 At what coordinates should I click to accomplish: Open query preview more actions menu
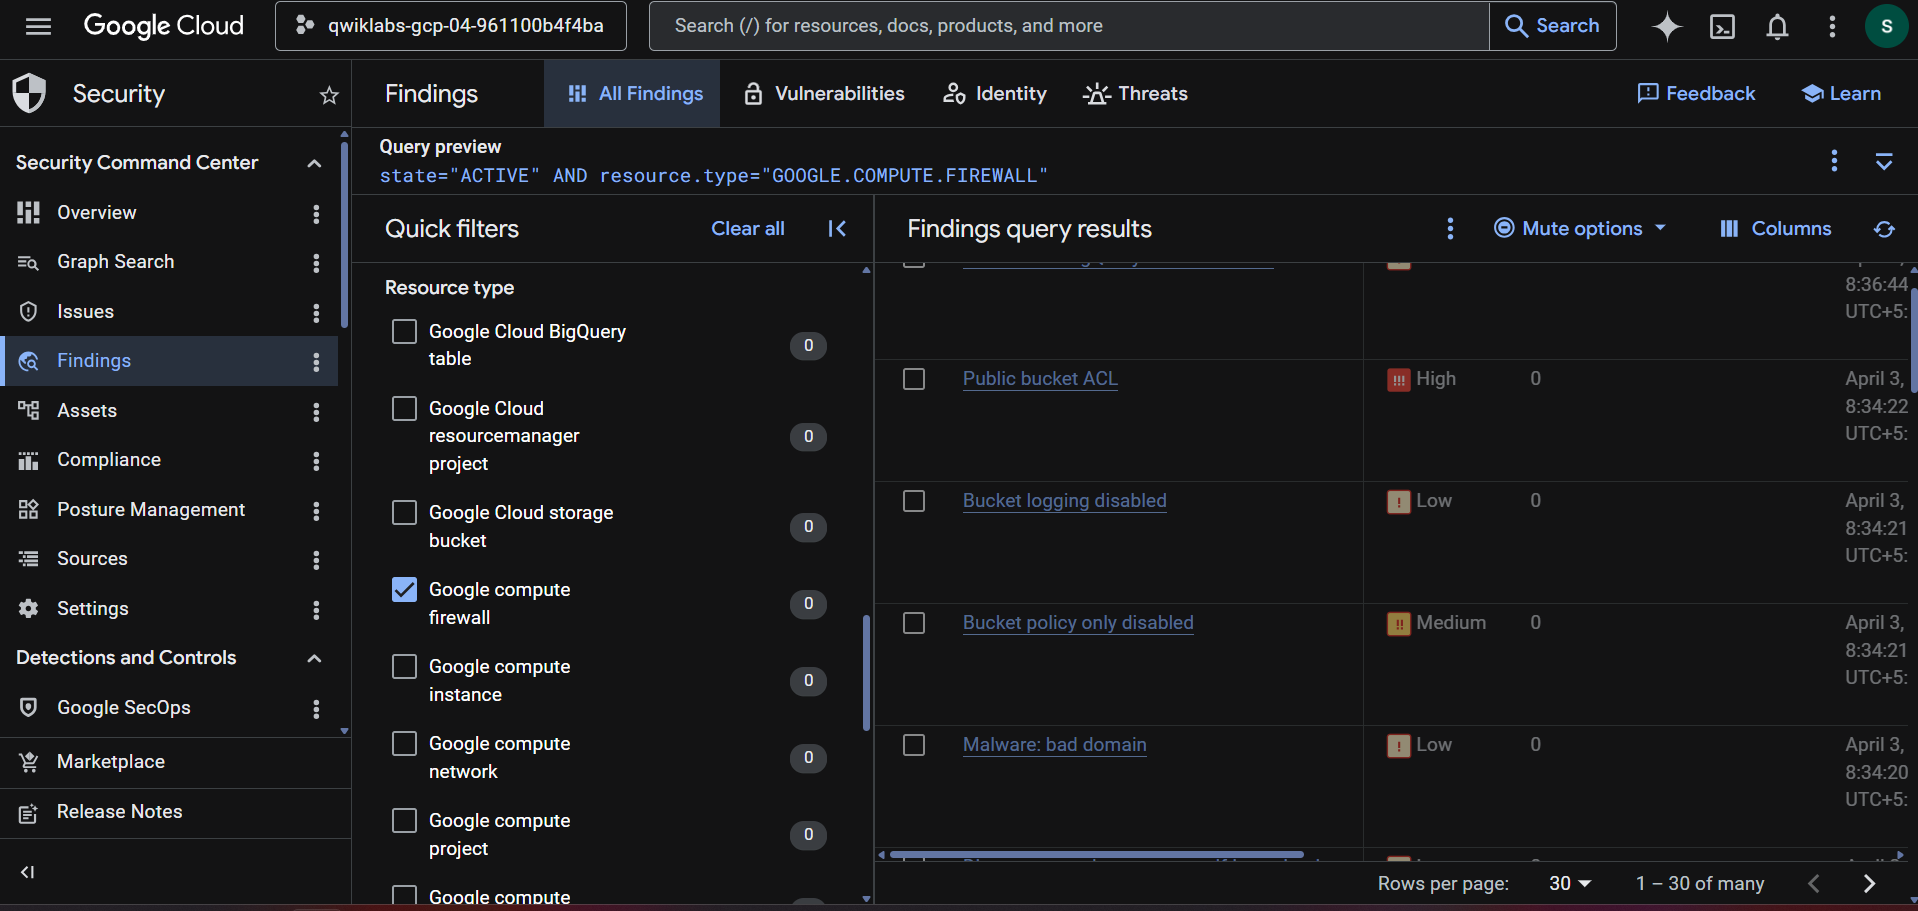1834,161
